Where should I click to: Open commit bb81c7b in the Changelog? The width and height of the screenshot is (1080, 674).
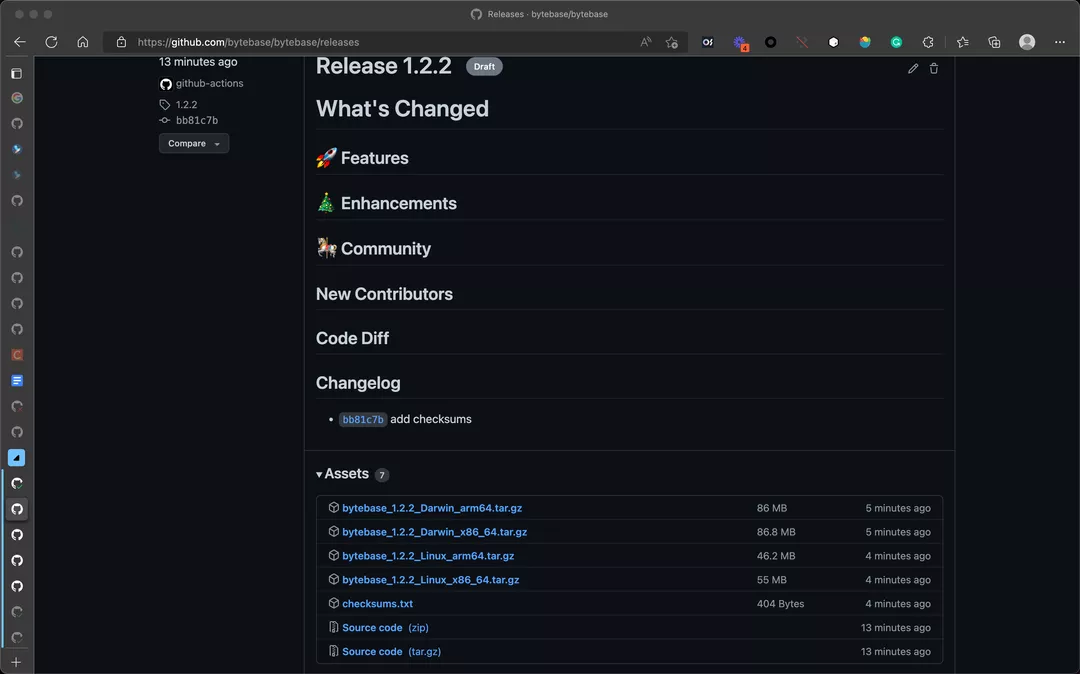click(362, 420)
